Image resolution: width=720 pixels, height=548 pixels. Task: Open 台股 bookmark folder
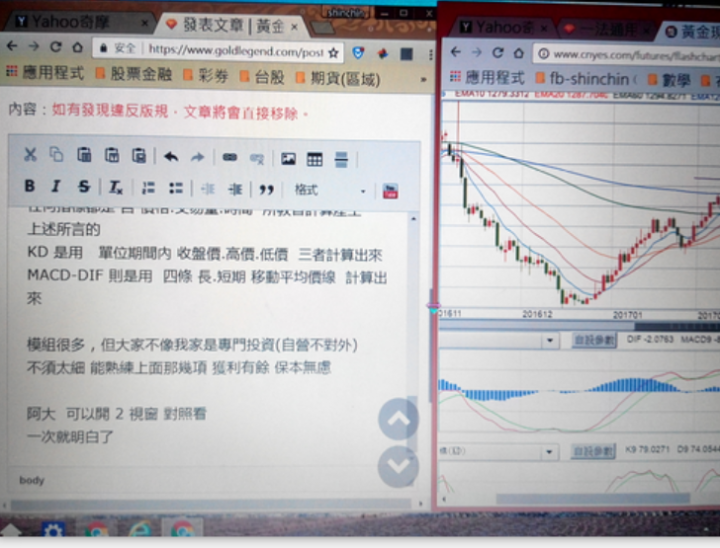click(263, 77)
